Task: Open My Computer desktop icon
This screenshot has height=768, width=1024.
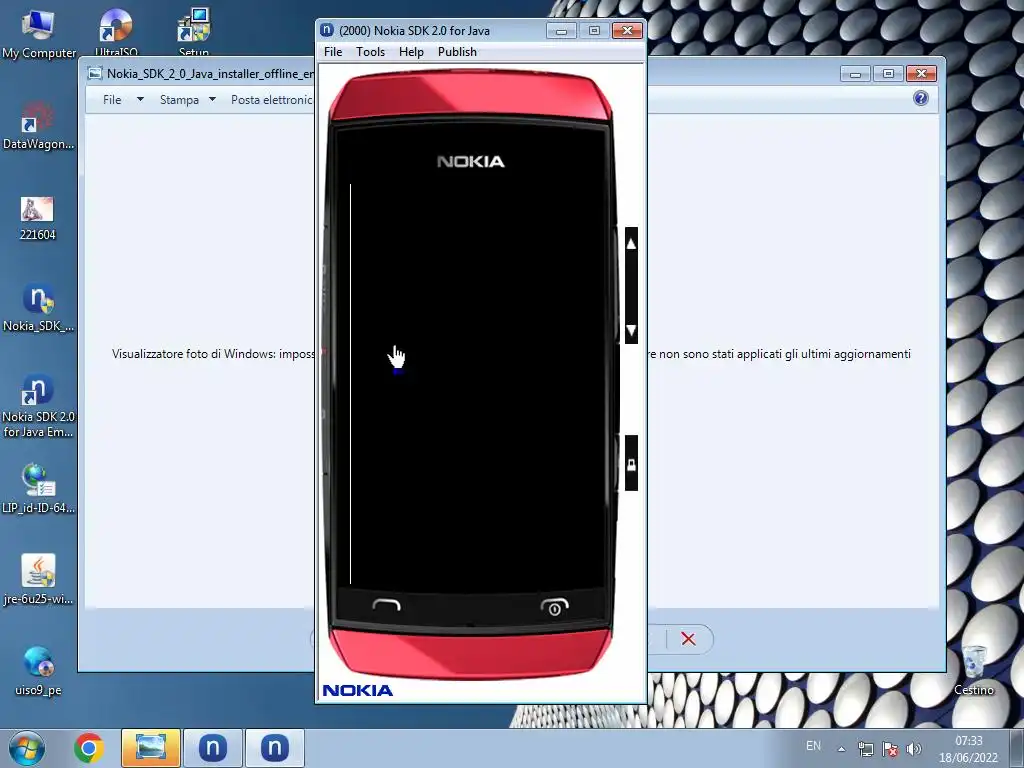Action: [x=39, y=34]
